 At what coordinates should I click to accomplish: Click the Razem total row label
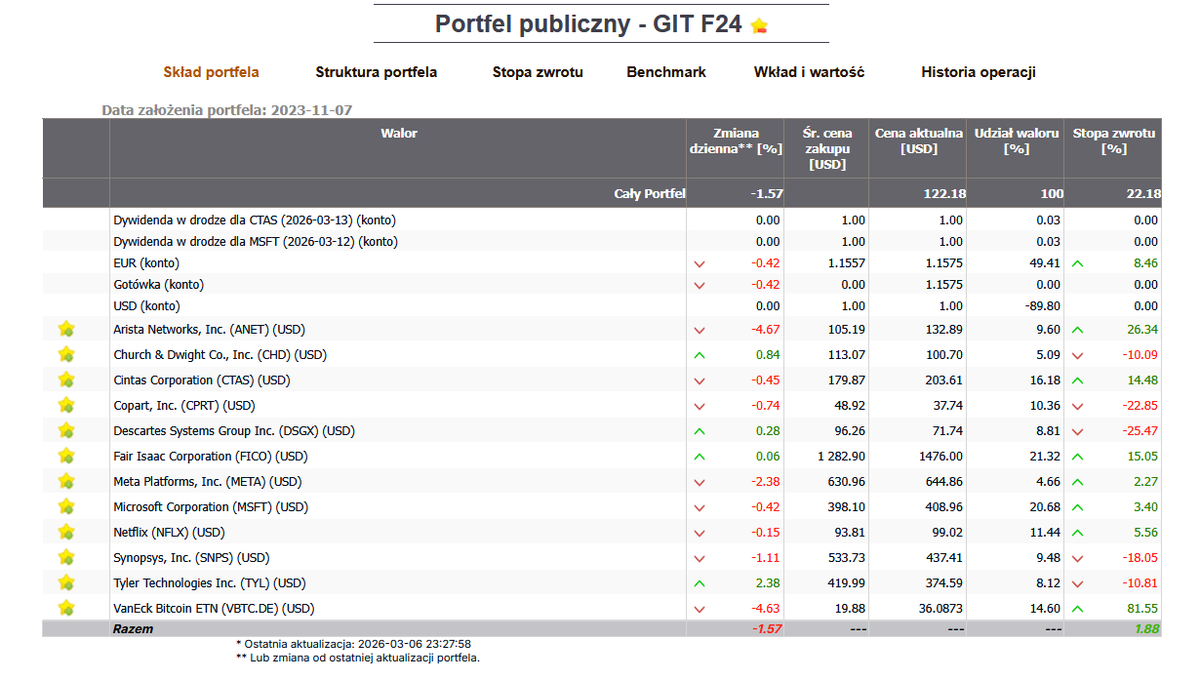[x=133, y=629]
